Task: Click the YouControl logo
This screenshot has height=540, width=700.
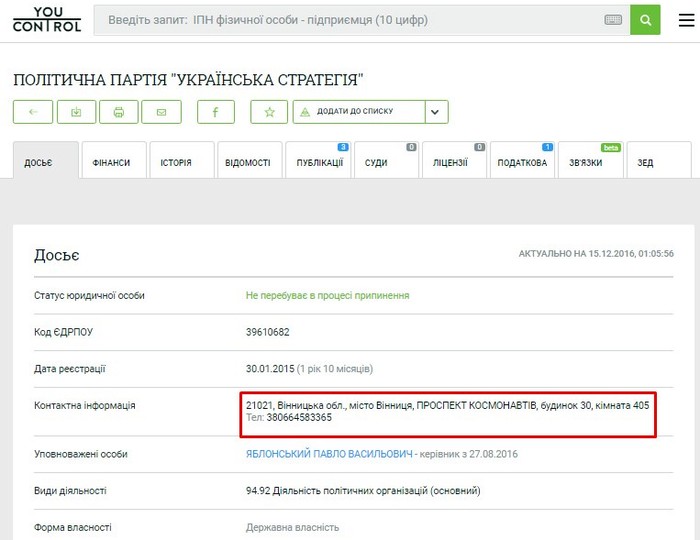Action: tap(47, 20)
